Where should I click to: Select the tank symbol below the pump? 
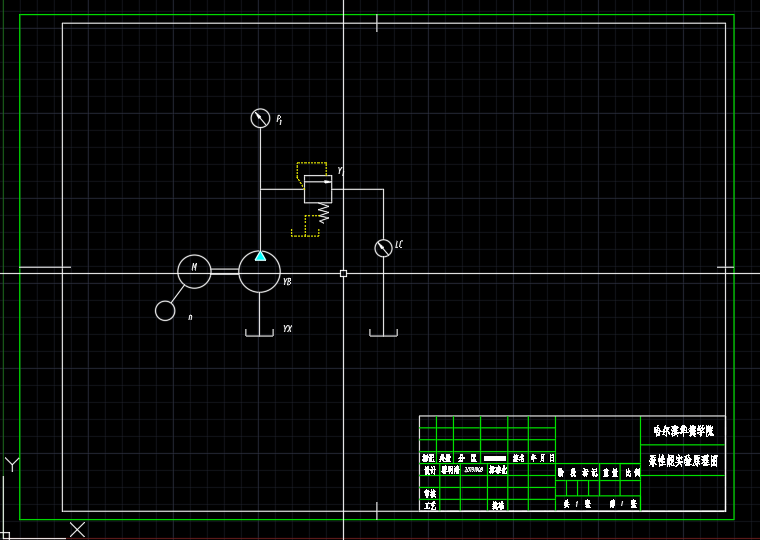tap(259, 333)
